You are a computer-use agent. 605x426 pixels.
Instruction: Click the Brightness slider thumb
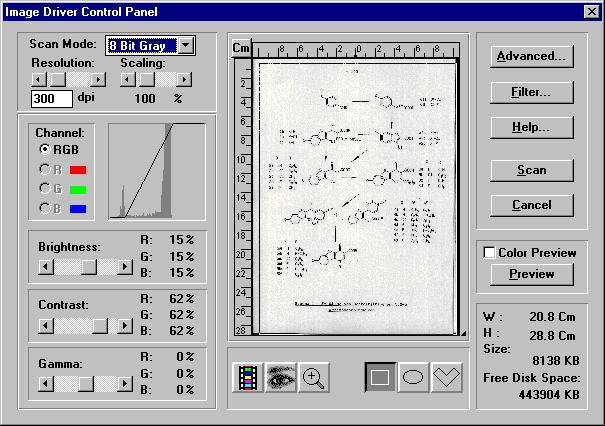point(89,266)
